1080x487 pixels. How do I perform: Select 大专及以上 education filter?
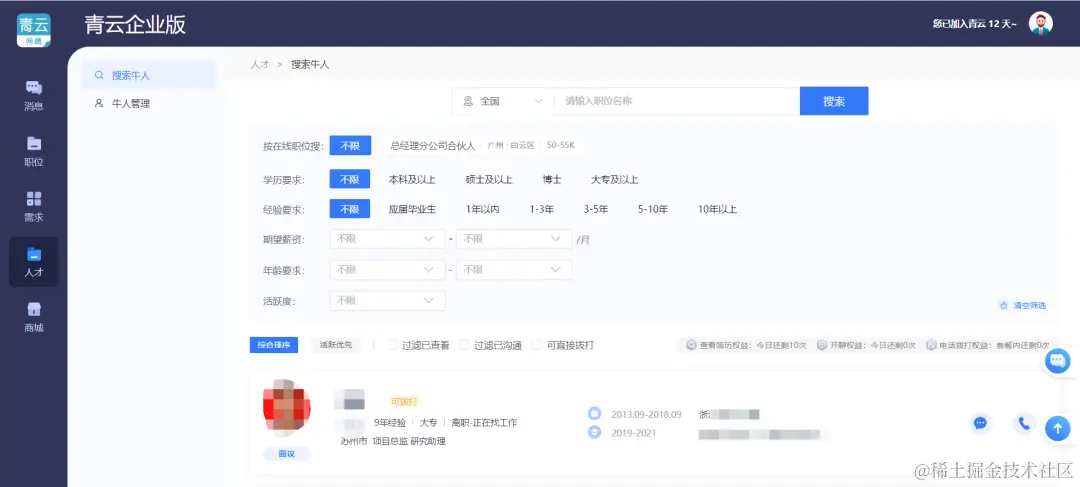pyautogui.click(x=614, y=179)
